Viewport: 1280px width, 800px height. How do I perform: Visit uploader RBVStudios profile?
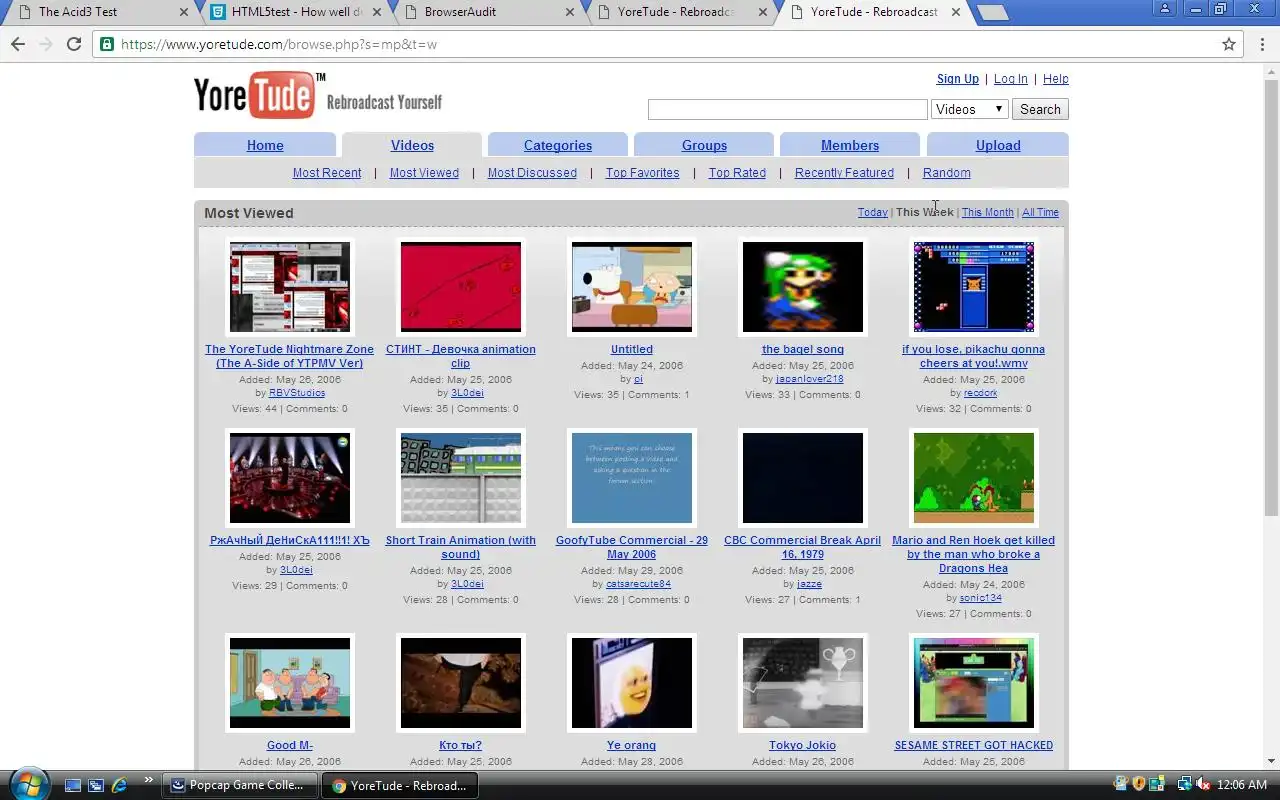(x=297, y=393)
